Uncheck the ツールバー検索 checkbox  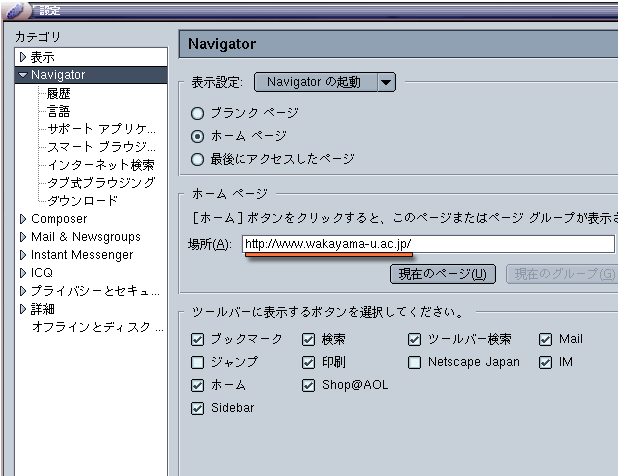click(415, 339)
